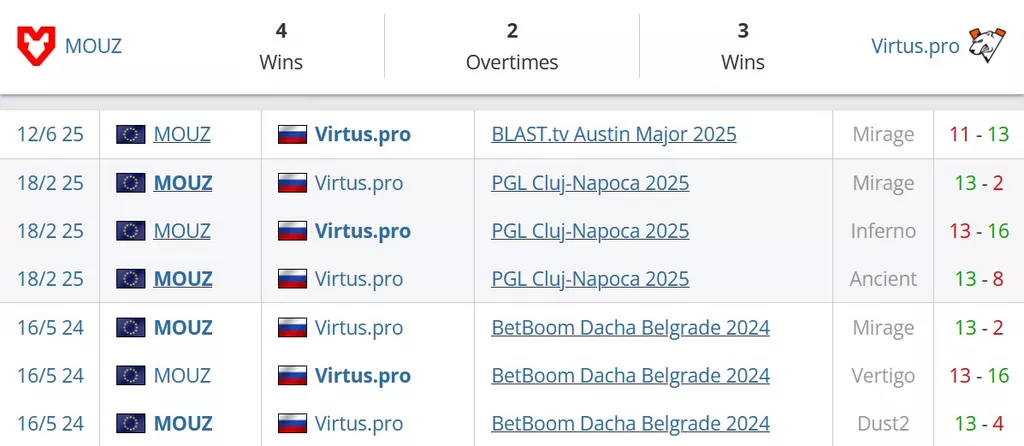Click the 12/6 25 match date
The height and width of the screenshot is (446, 1024).
point(50,135)
